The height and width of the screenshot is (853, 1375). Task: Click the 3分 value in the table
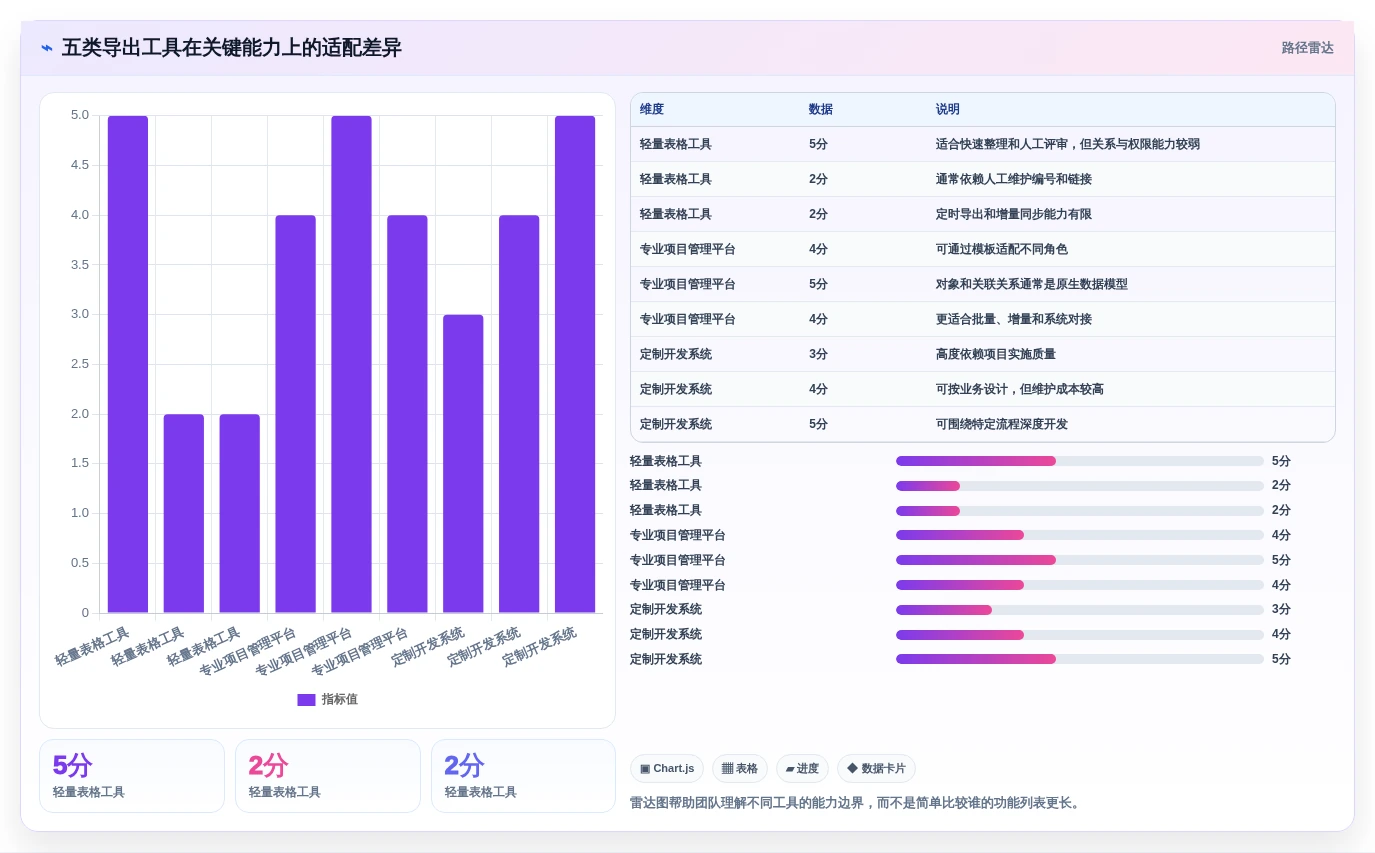(818, 354)
